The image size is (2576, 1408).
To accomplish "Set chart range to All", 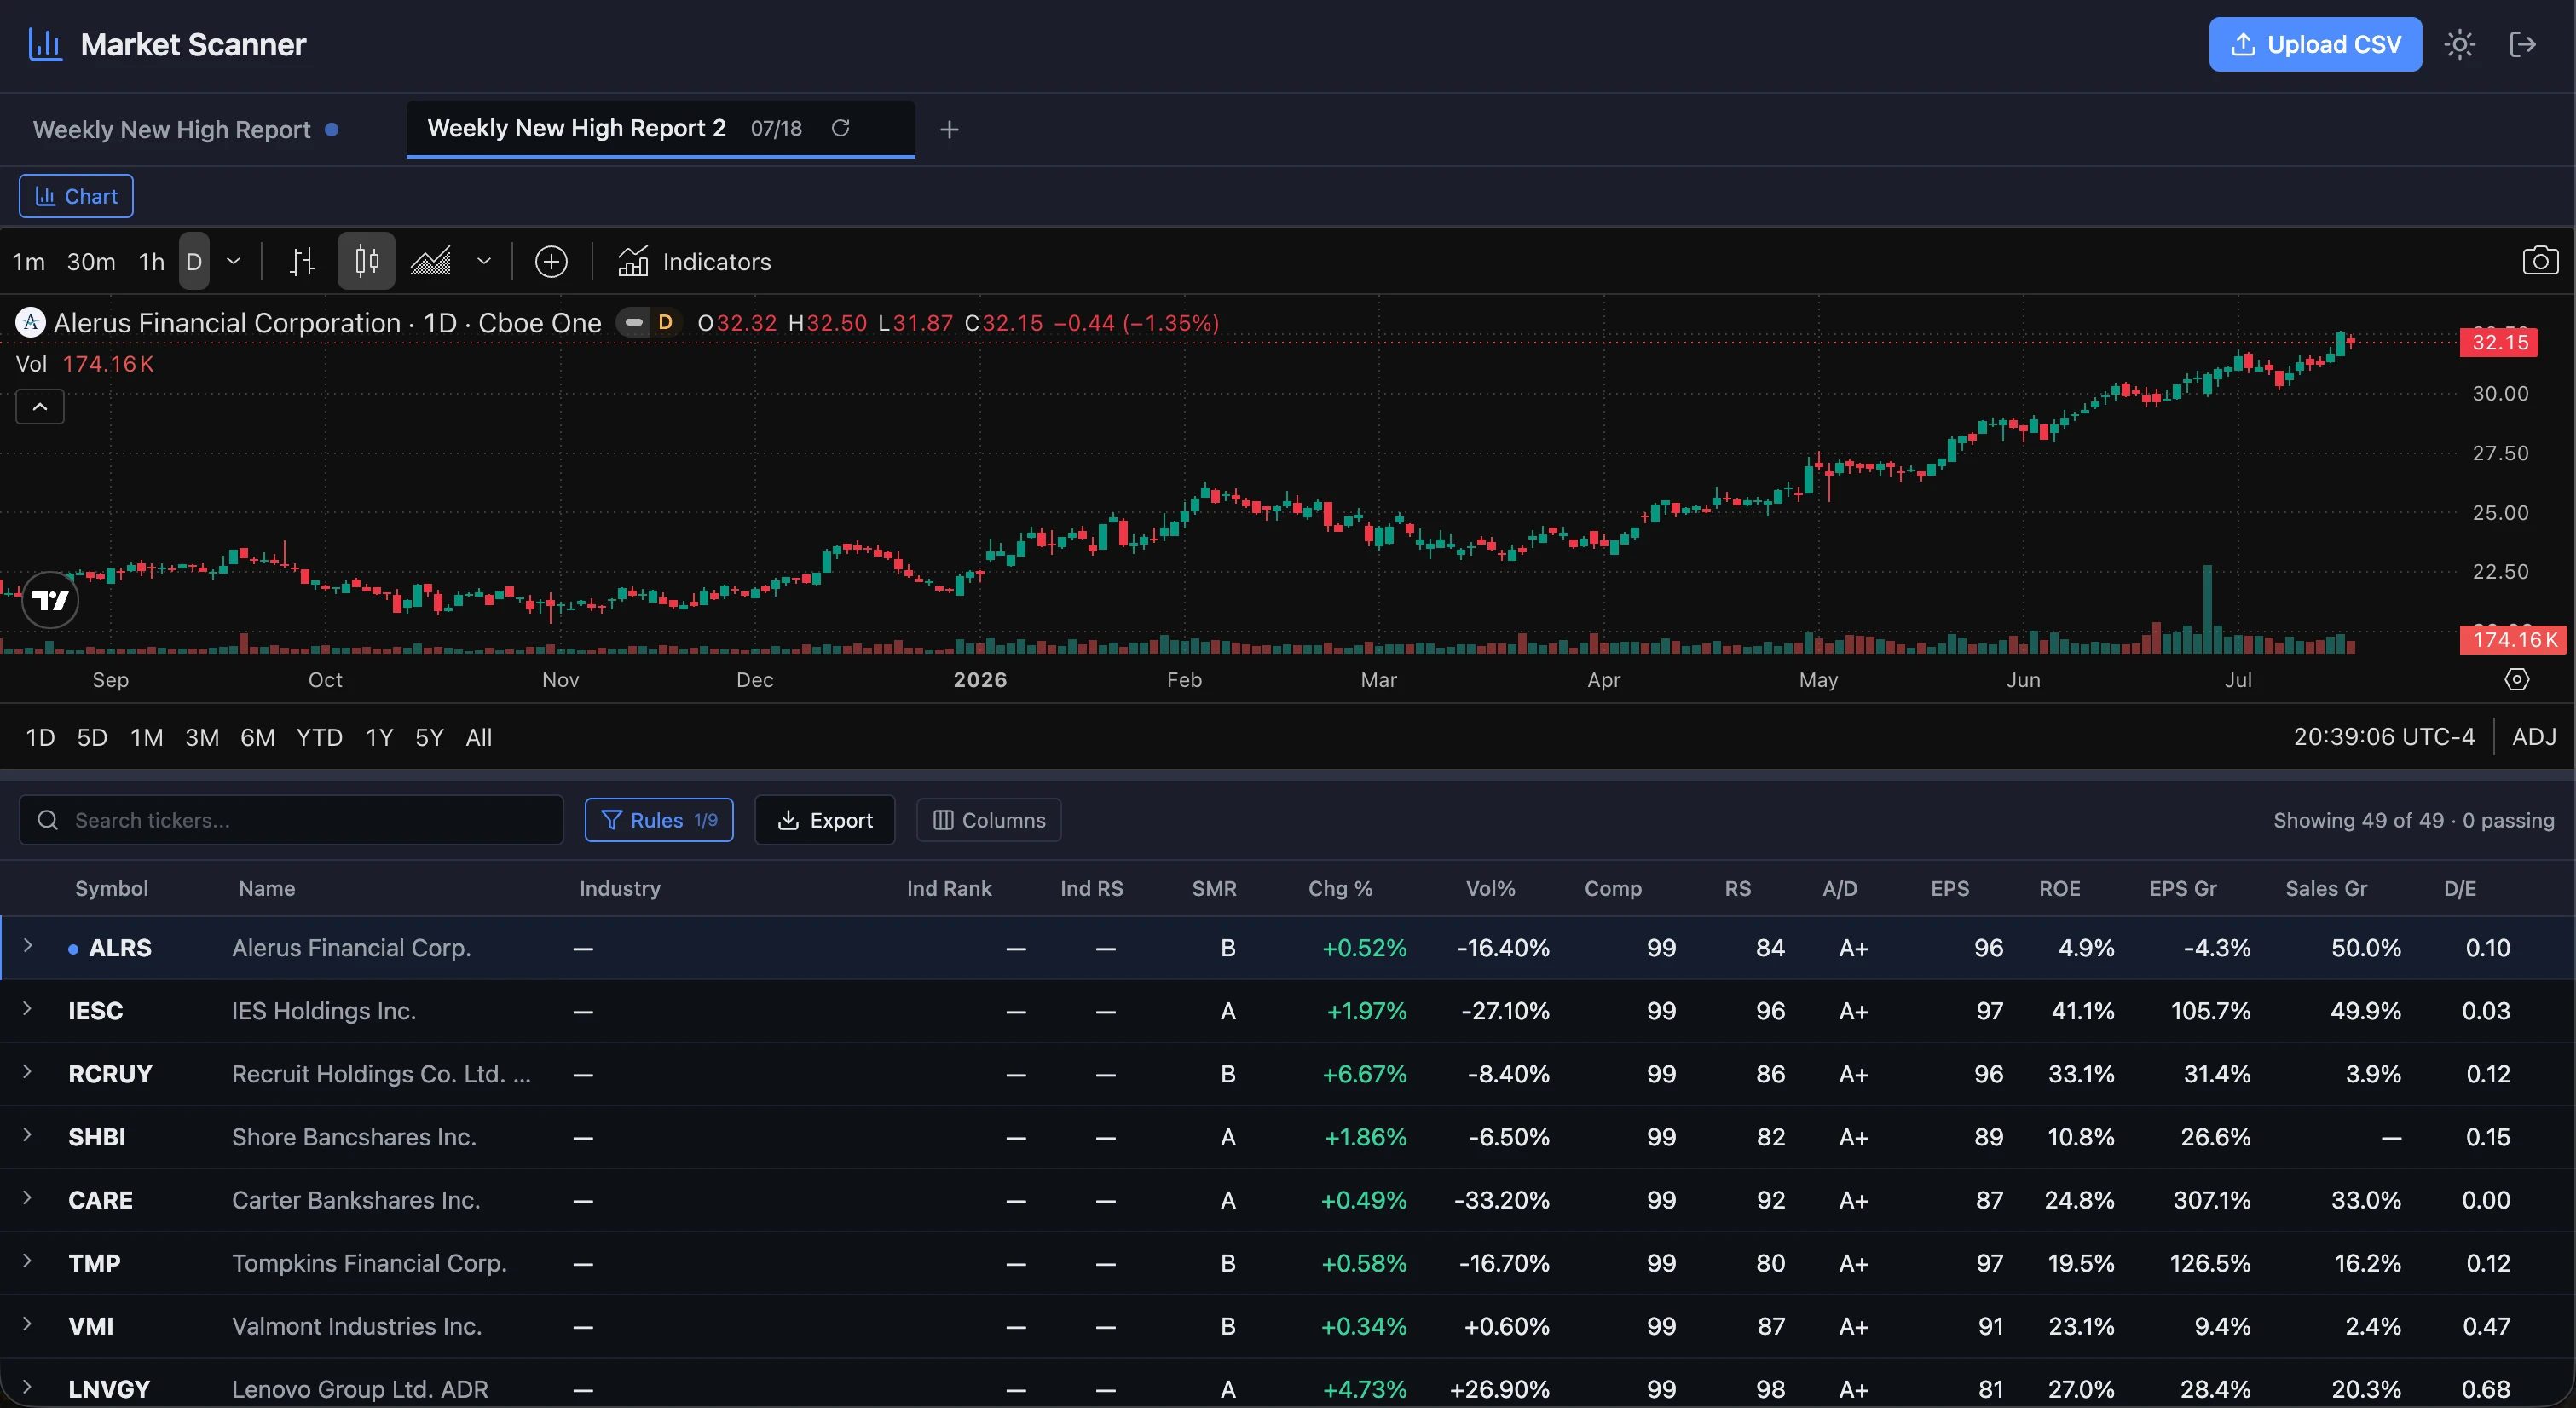I will [479, 738].
